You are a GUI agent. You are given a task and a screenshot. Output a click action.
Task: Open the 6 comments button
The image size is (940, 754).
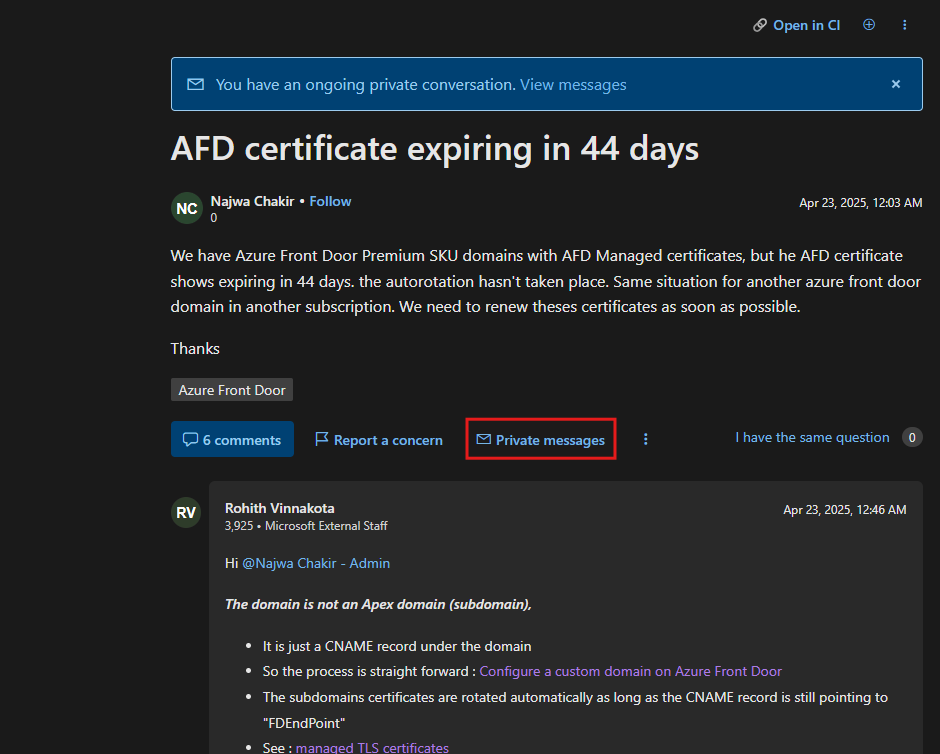coord(233,439)
